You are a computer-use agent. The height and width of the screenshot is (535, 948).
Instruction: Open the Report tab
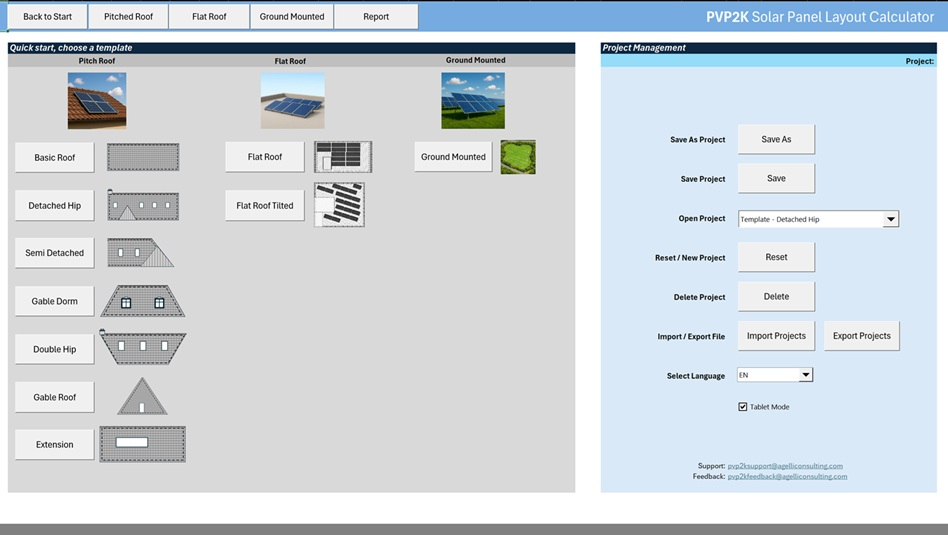tap(376, 16)
